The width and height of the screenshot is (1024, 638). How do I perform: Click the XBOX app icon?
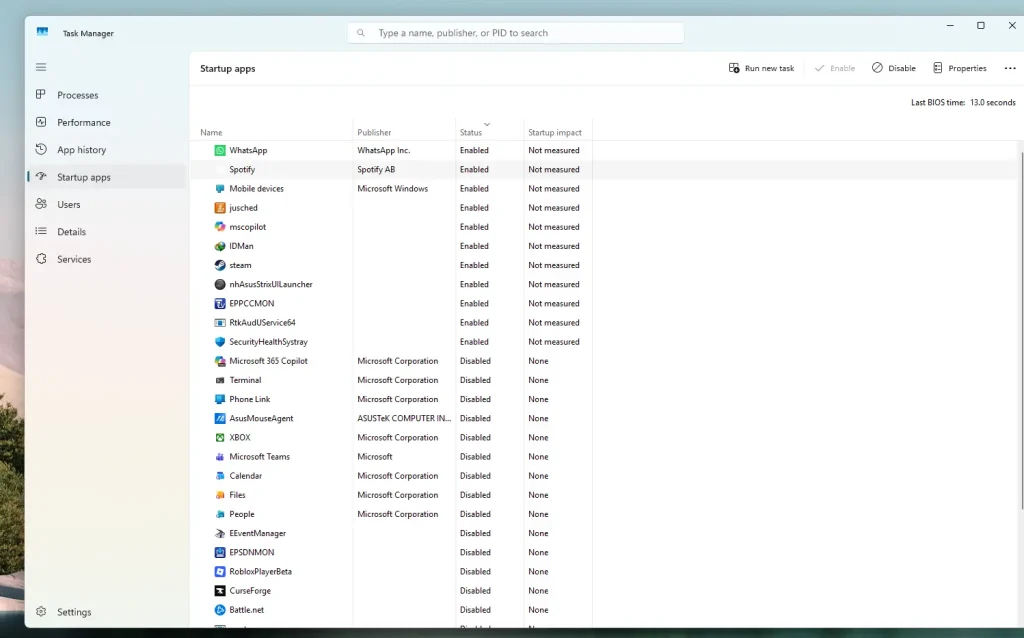coord(220,438)
